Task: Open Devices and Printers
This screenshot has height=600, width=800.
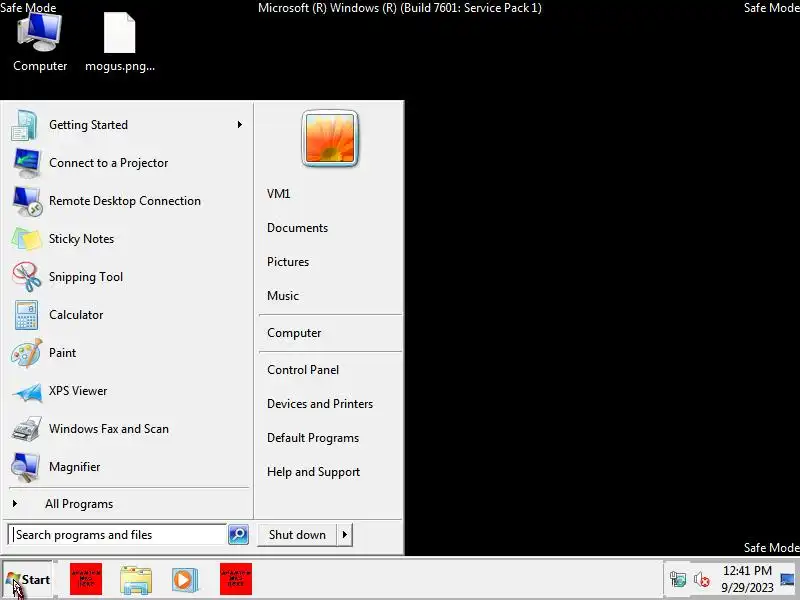Action: coord(320,404)
